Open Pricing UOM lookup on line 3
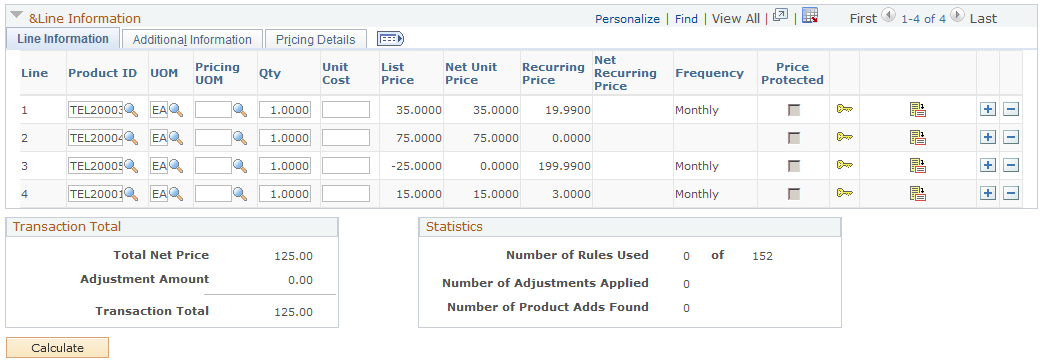Viewport: 1042px width, 362px height. coord(239,166)
